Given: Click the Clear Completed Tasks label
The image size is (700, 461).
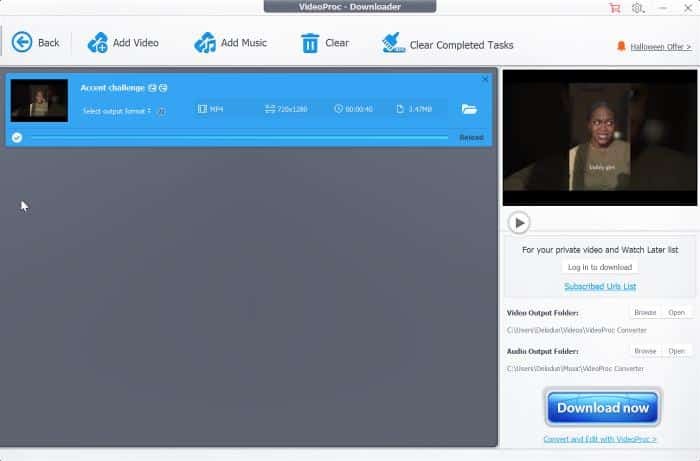Looking at the screenshot, I should pyautogui.click(x=462, y=45).
